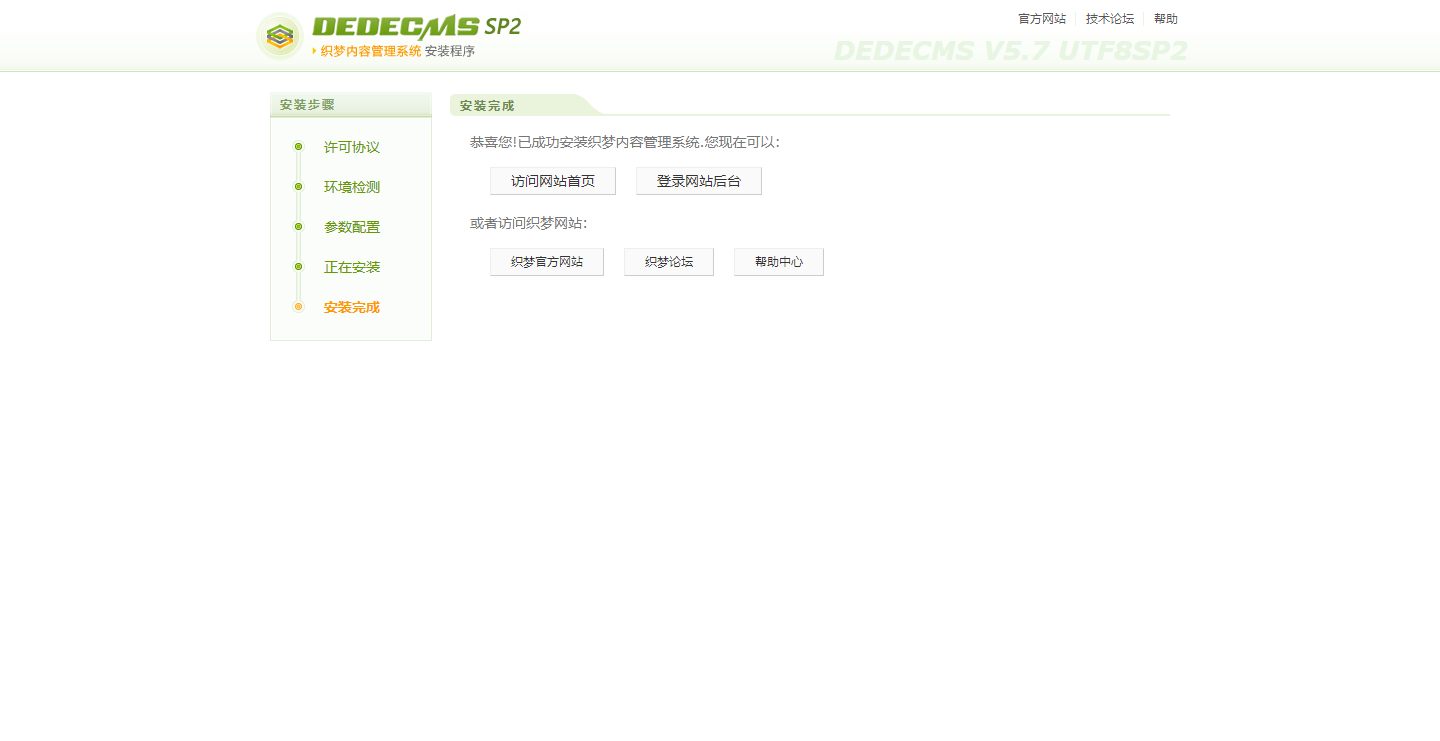Click the 帮助中心 button
This screenshot has width=1440, height=741.
coord(779,262)
